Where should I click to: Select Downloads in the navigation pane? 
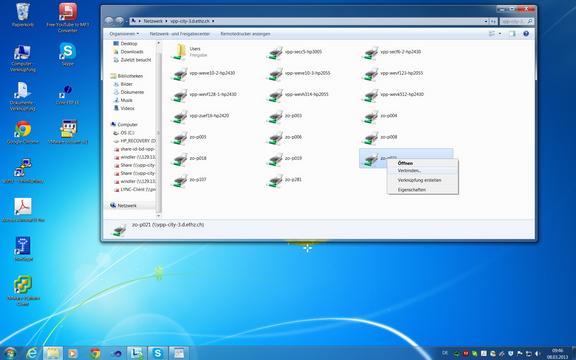point(129,51)
